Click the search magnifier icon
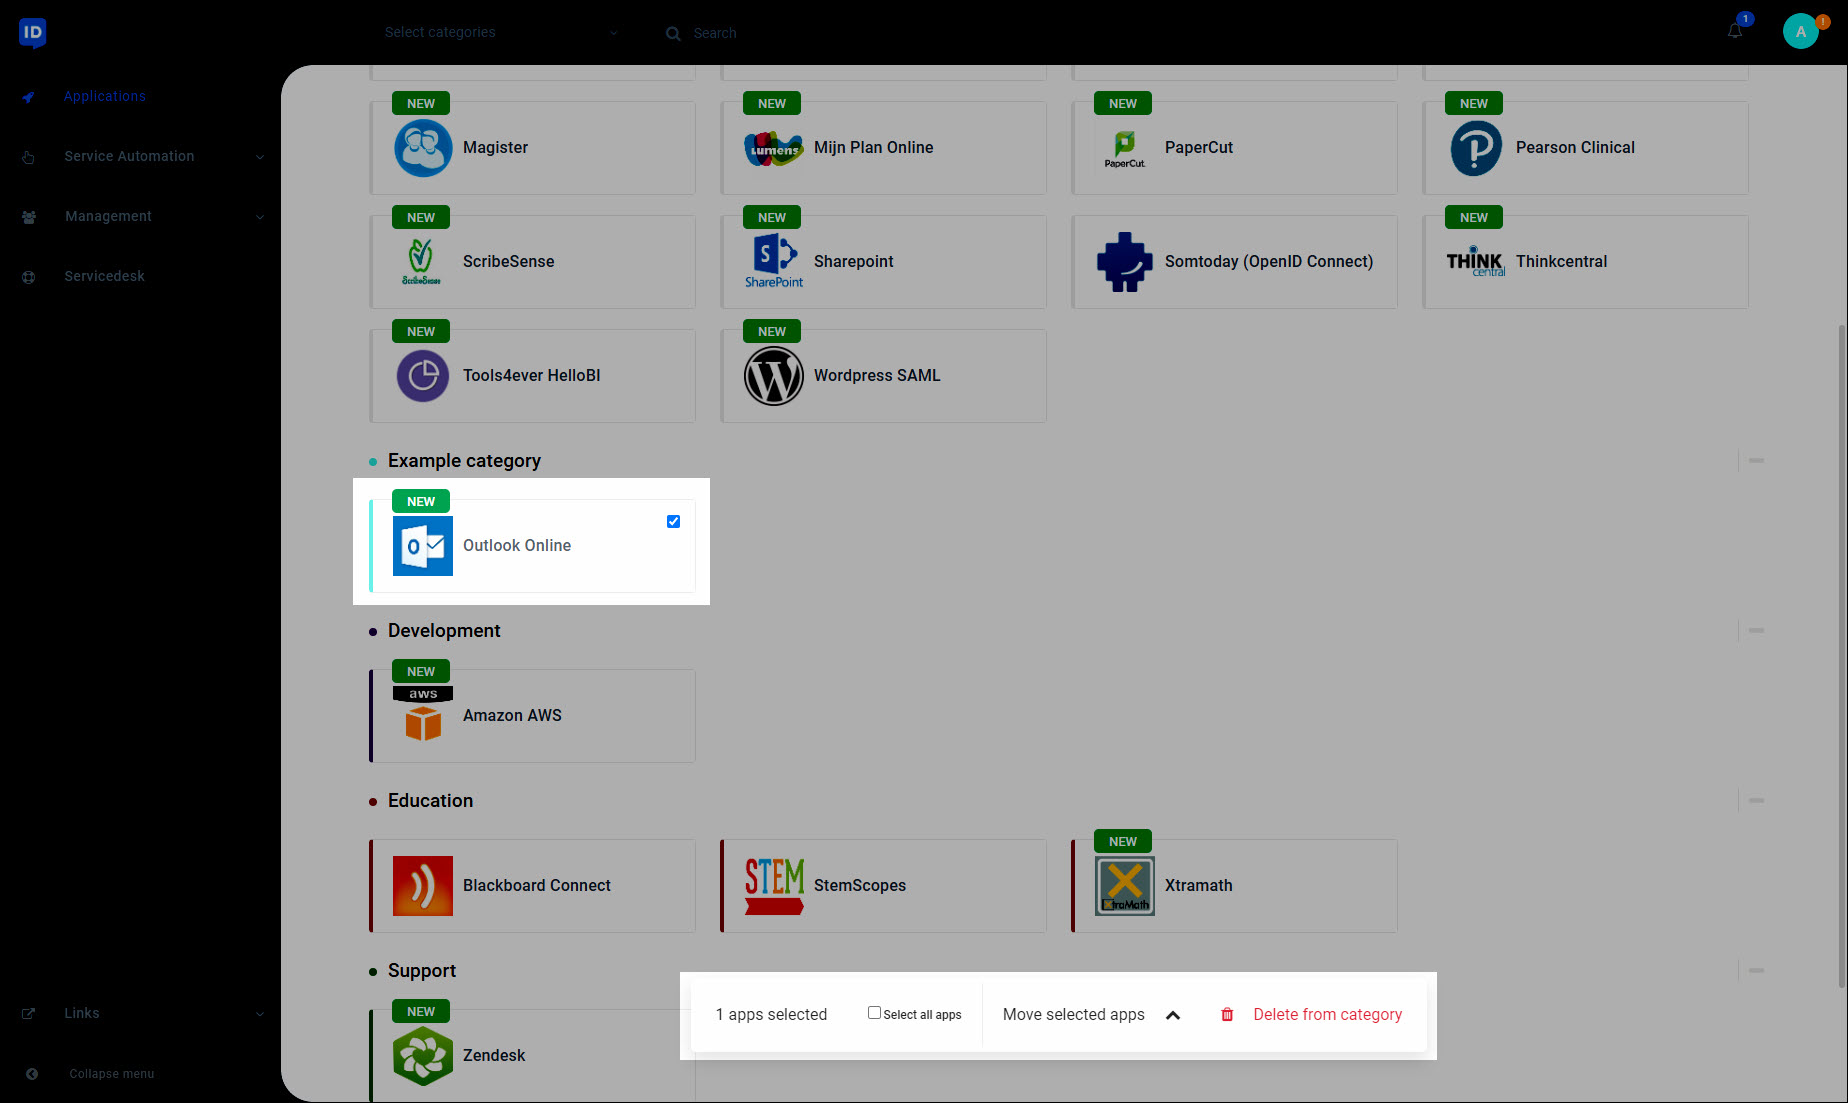1848x1103 pixels. pos(673,33)
